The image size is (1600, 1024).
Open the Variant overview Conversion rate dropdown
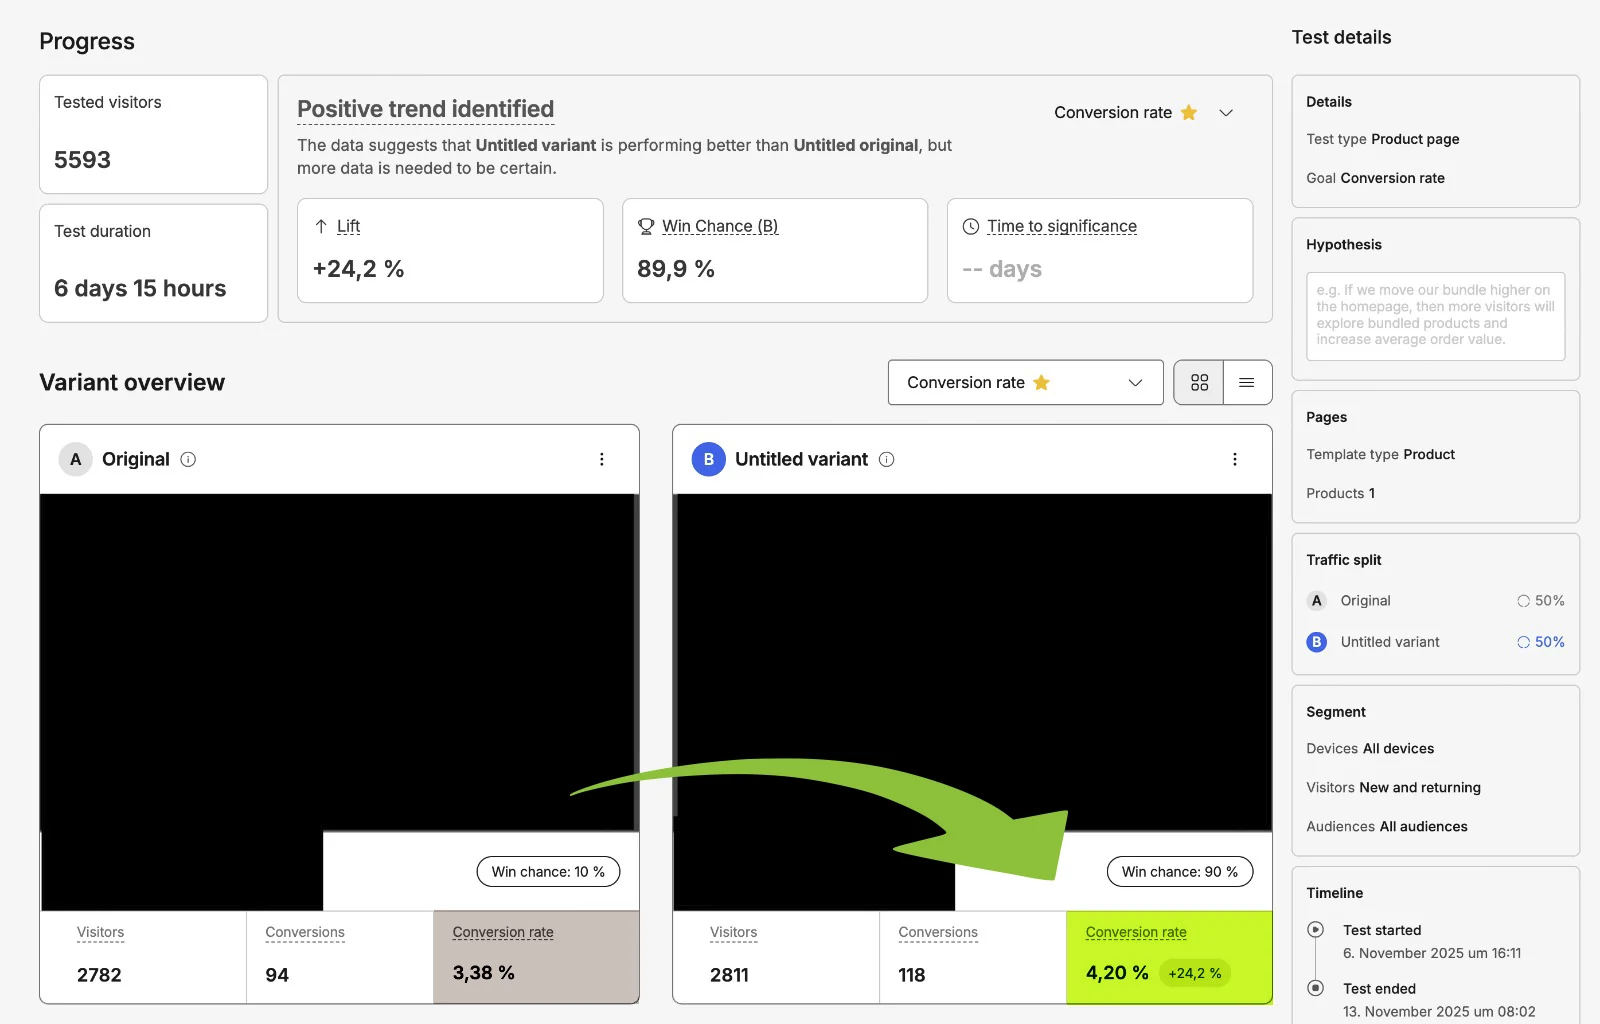click(x=1026, y=382)
